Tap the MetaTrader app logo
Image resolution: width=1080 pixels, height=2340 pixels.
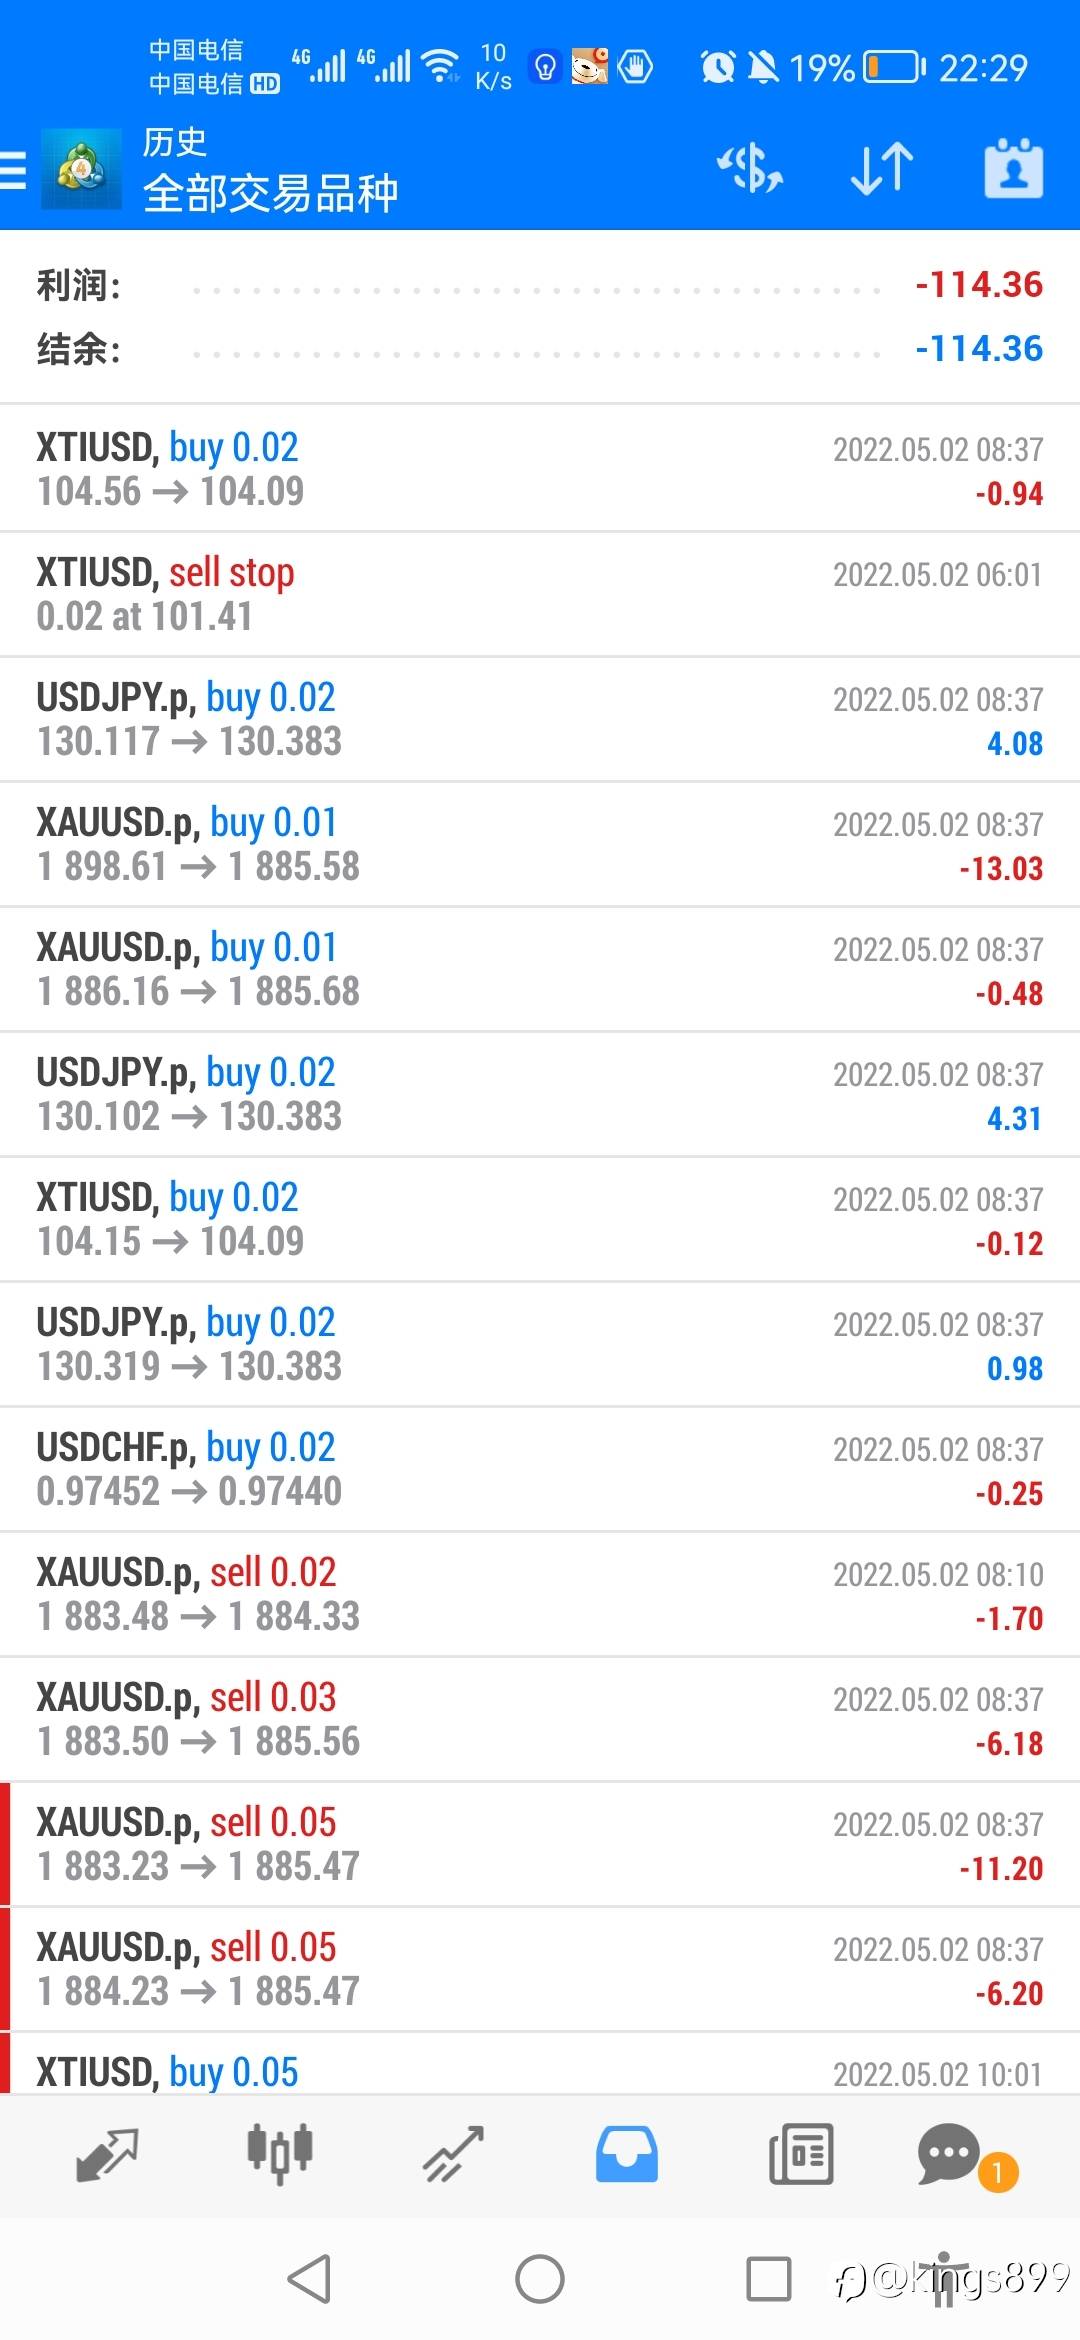pyautogui.click(x=81, y=169)
